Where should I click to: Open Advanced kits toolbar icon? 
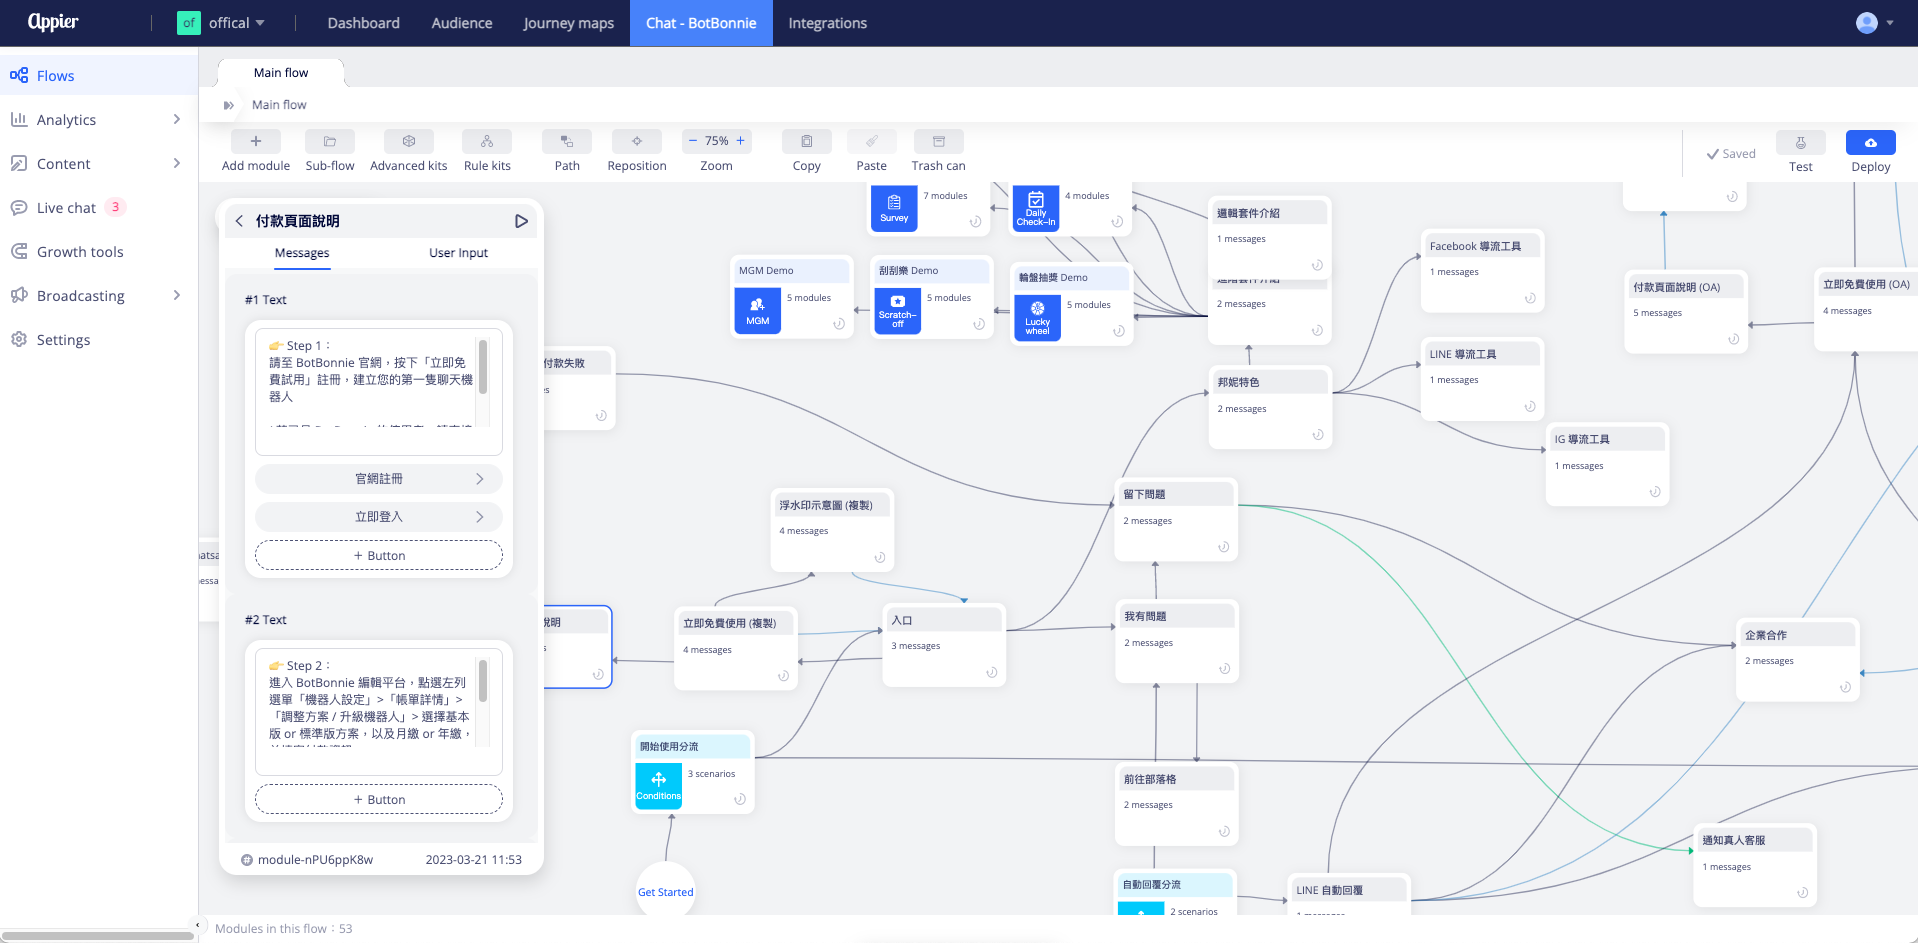tap(409, 141)
